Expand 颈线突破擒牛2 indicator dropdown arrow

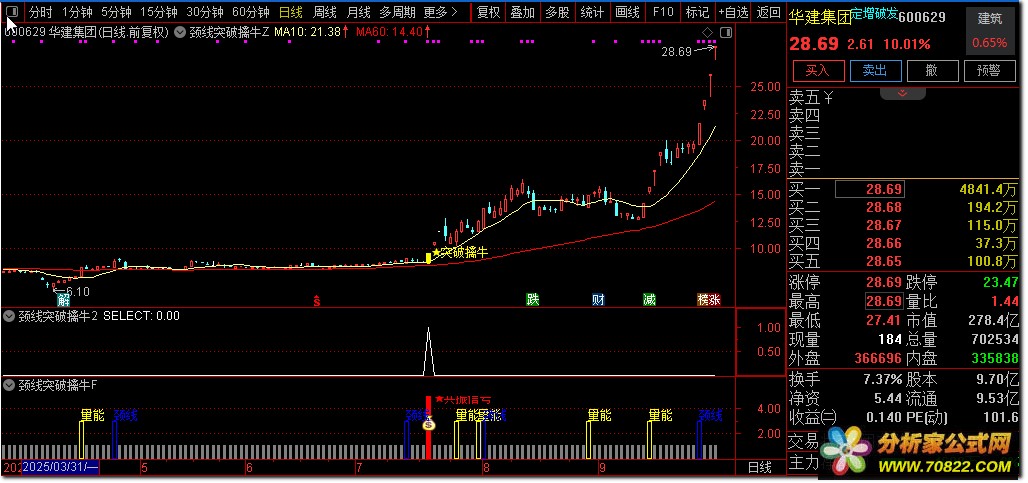tap(9, 317)
